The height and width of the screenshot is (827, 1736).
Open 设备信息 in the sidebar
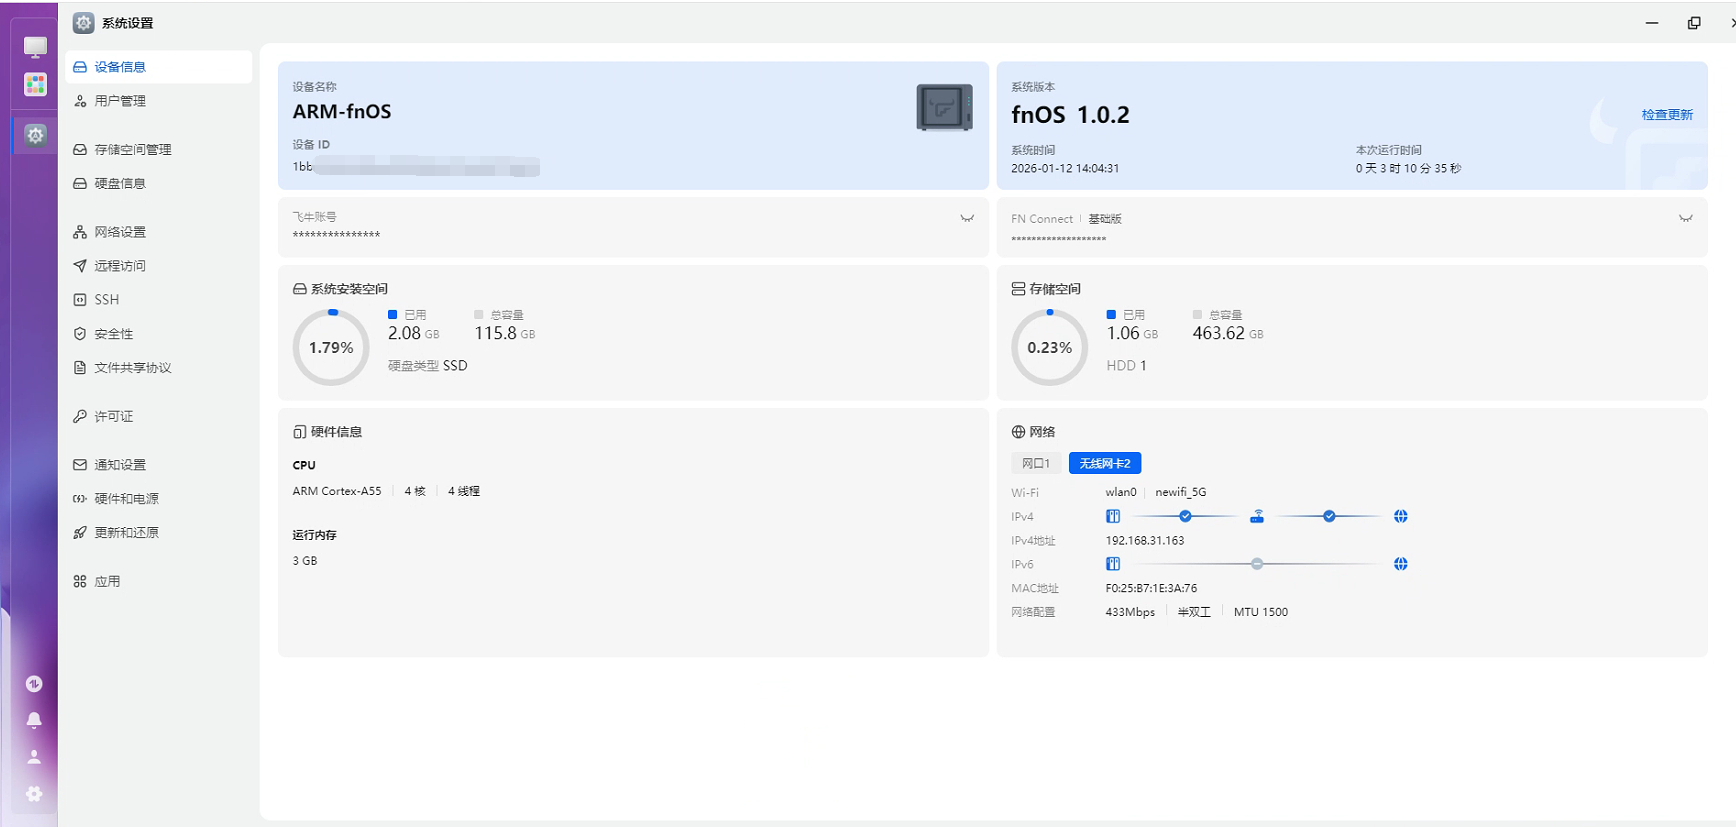159,67
